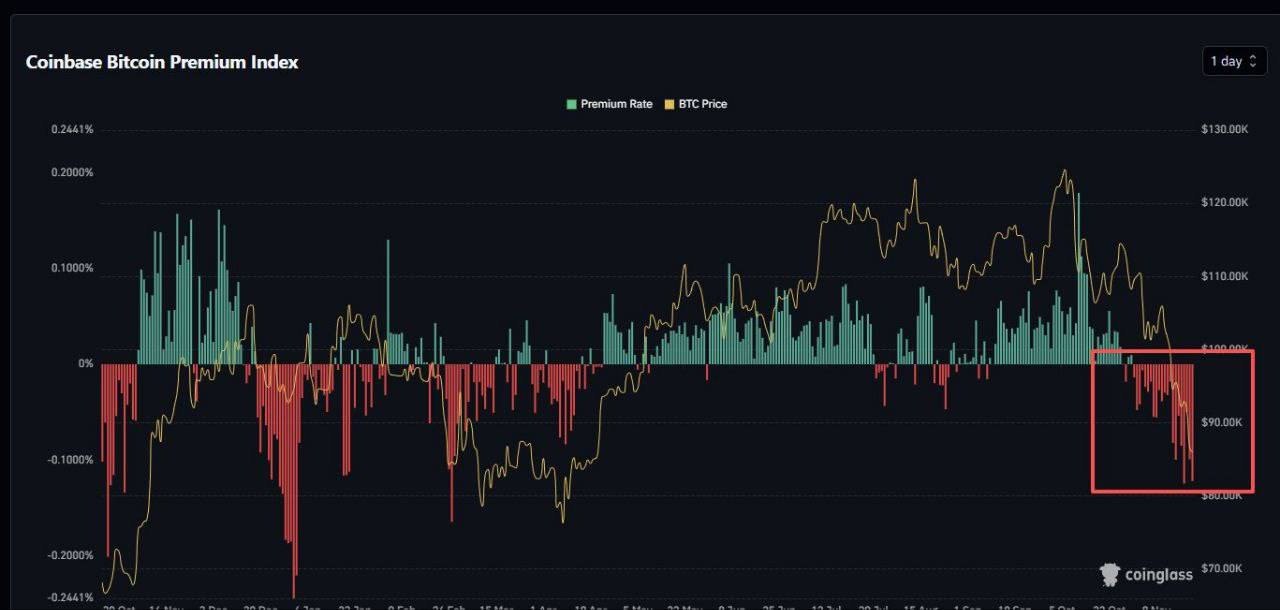Image resolution: width=1280 pixels, height=610 pixels.
Task: Click the $130.00K price axis label
Action: 1225,130
